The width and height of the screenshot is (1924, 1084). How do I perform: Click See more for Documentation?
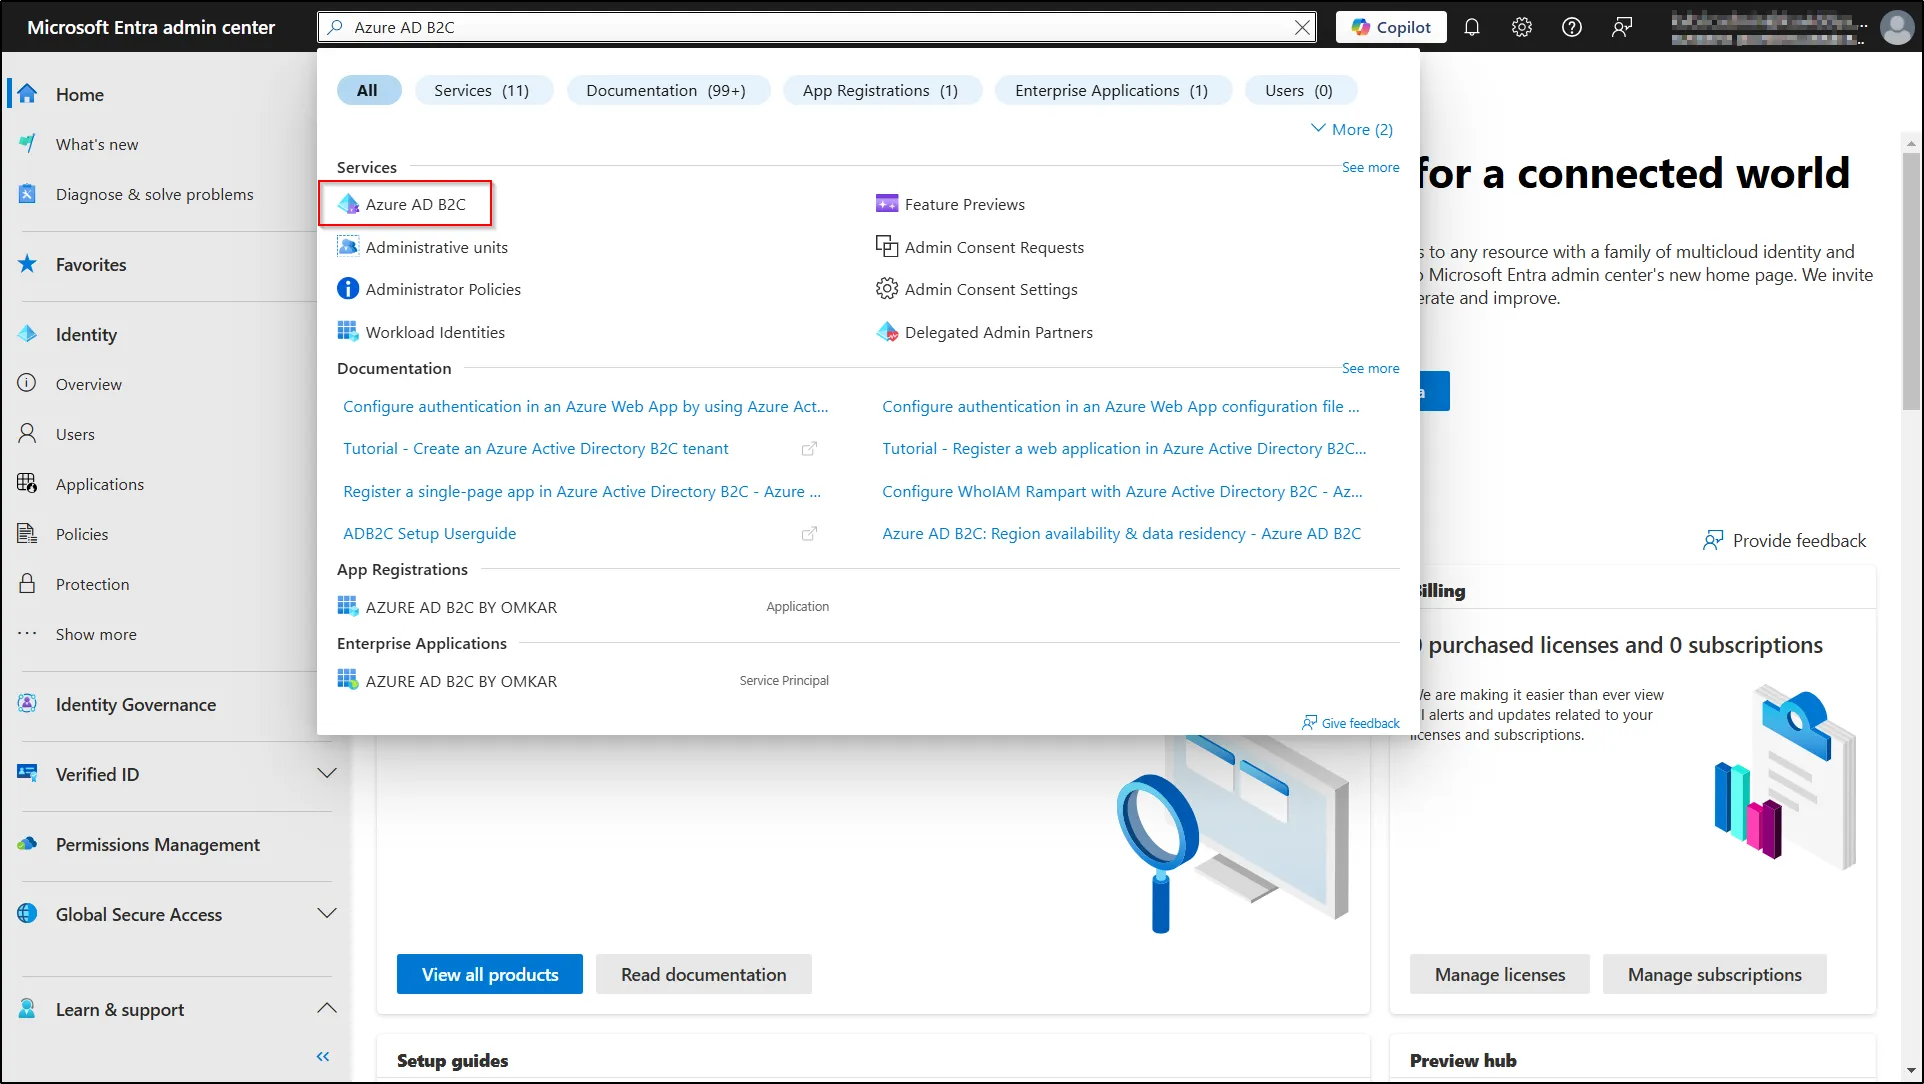1370,368
